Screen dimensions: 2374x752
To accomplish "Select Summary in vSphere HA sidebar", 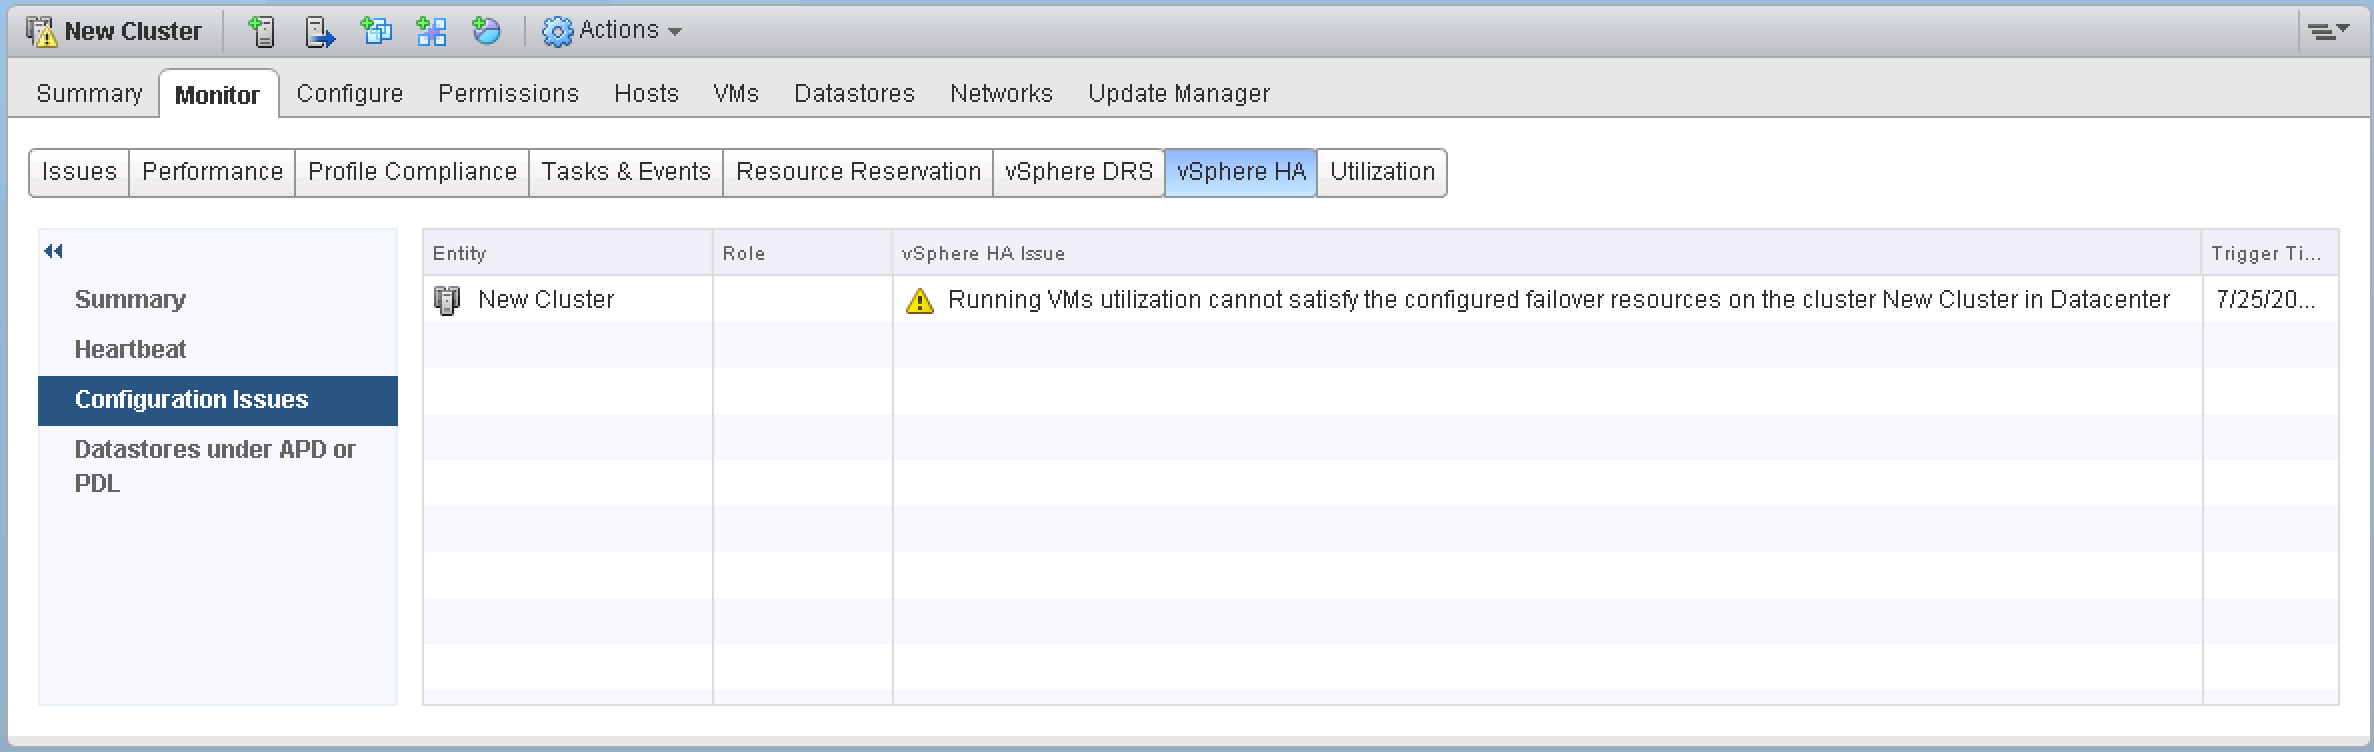I will point(218,300).
